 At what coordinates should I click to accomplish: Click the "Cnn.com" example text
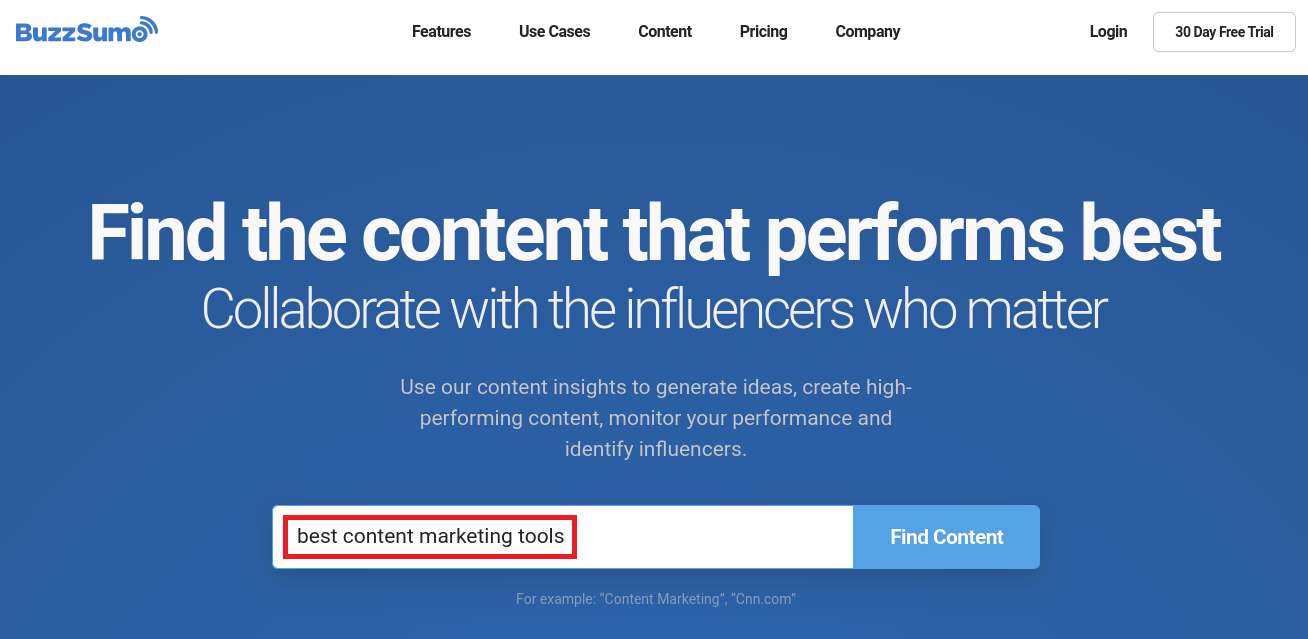[x=763, y=599]
